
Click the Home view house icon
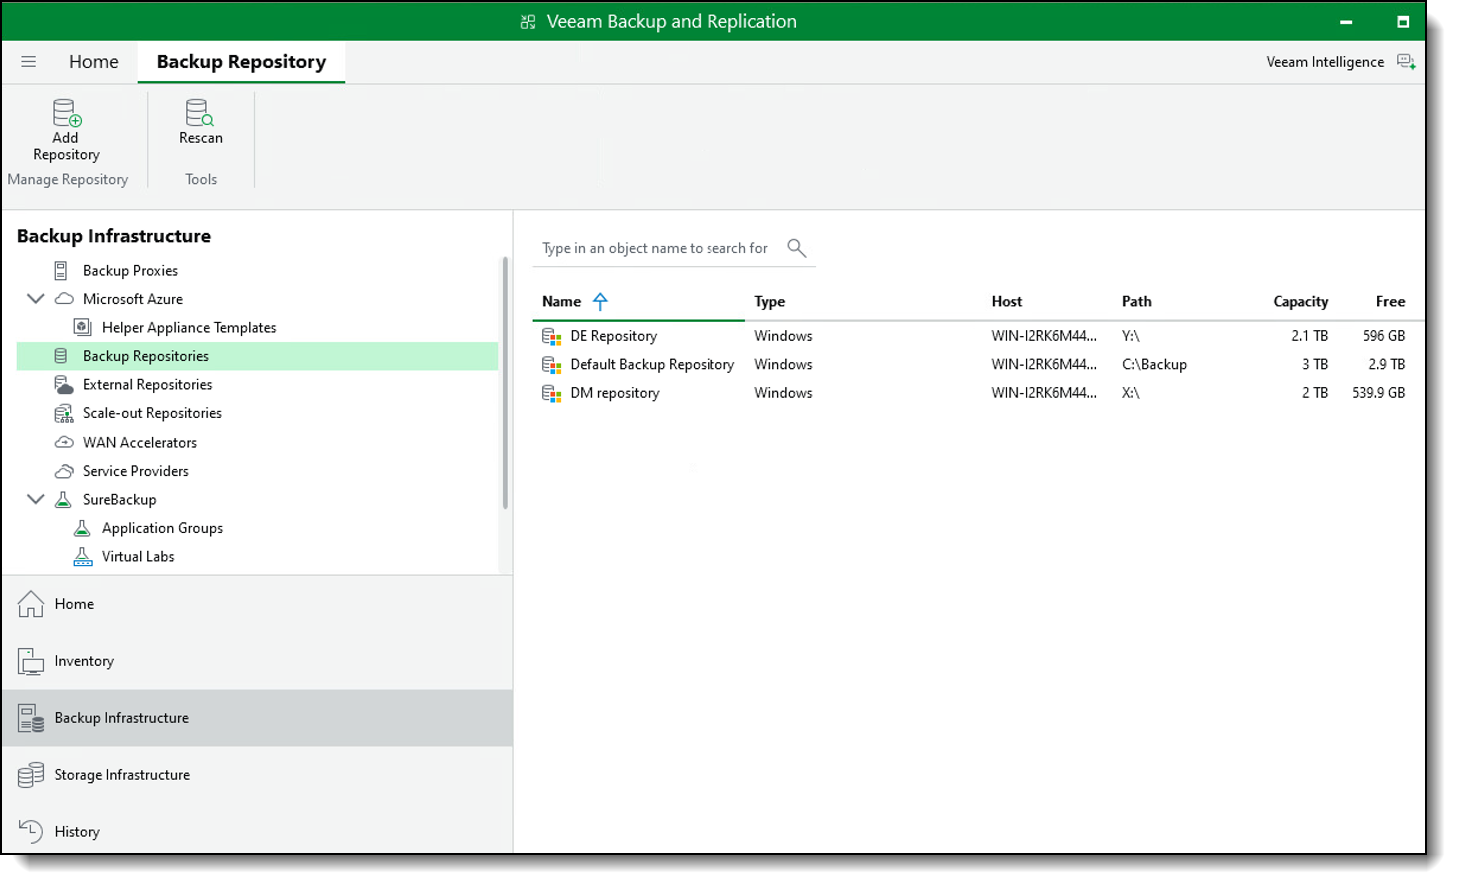(31, 604)
